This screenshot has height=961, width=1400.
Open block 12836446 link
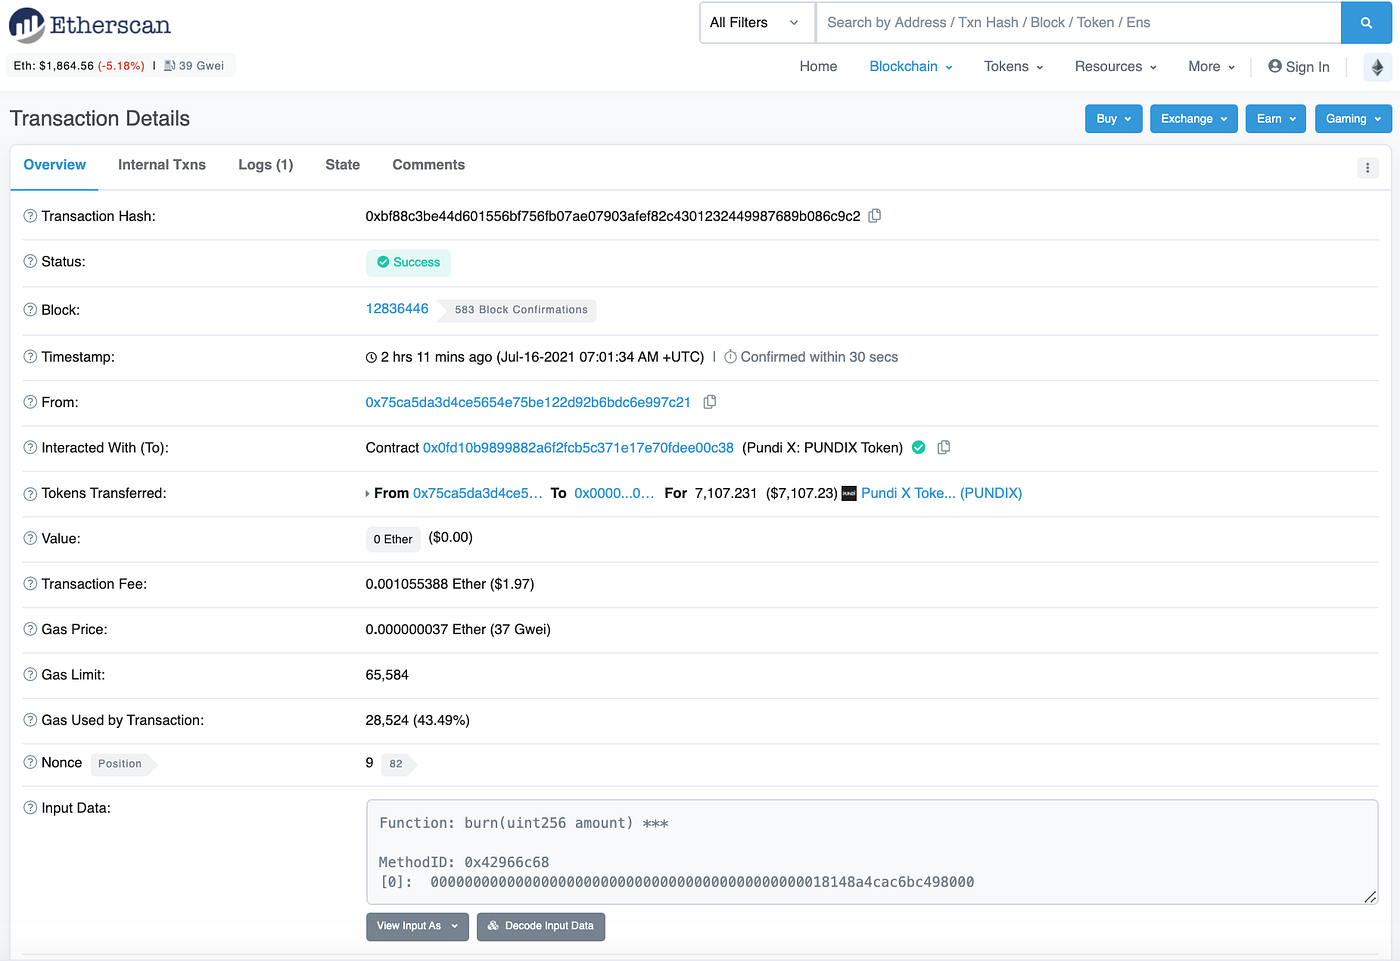pos(397,308)
